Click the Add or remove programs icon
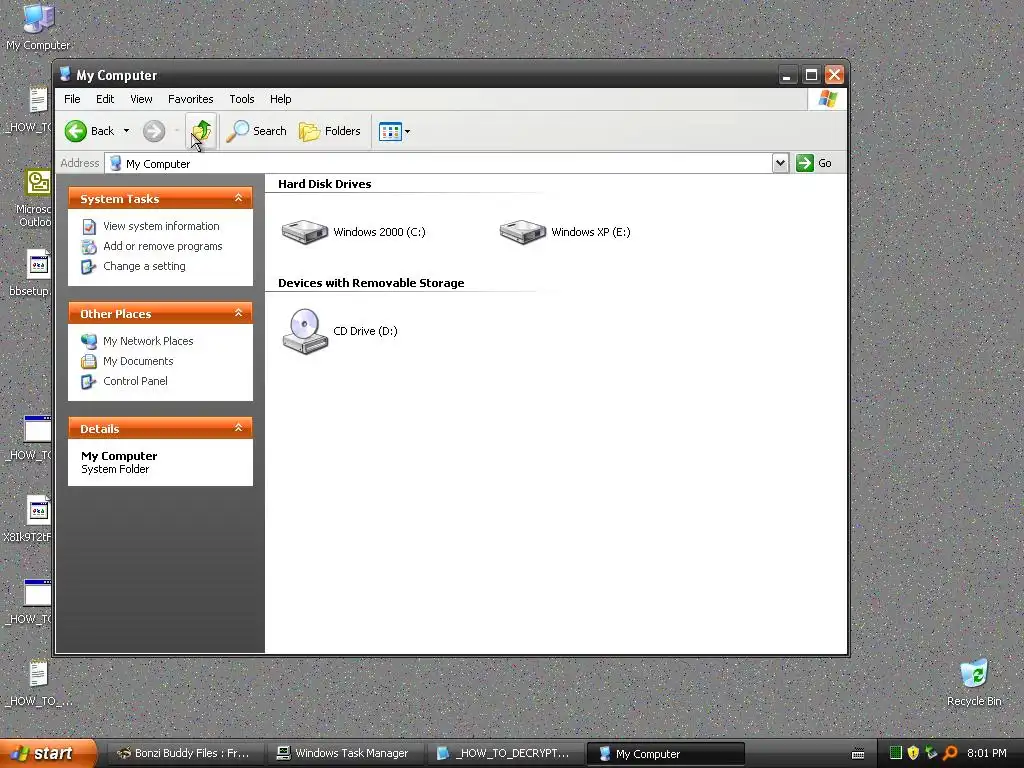Image resolution: width=1024 pixels, height=768 pixels. click(x=89, y=247)
